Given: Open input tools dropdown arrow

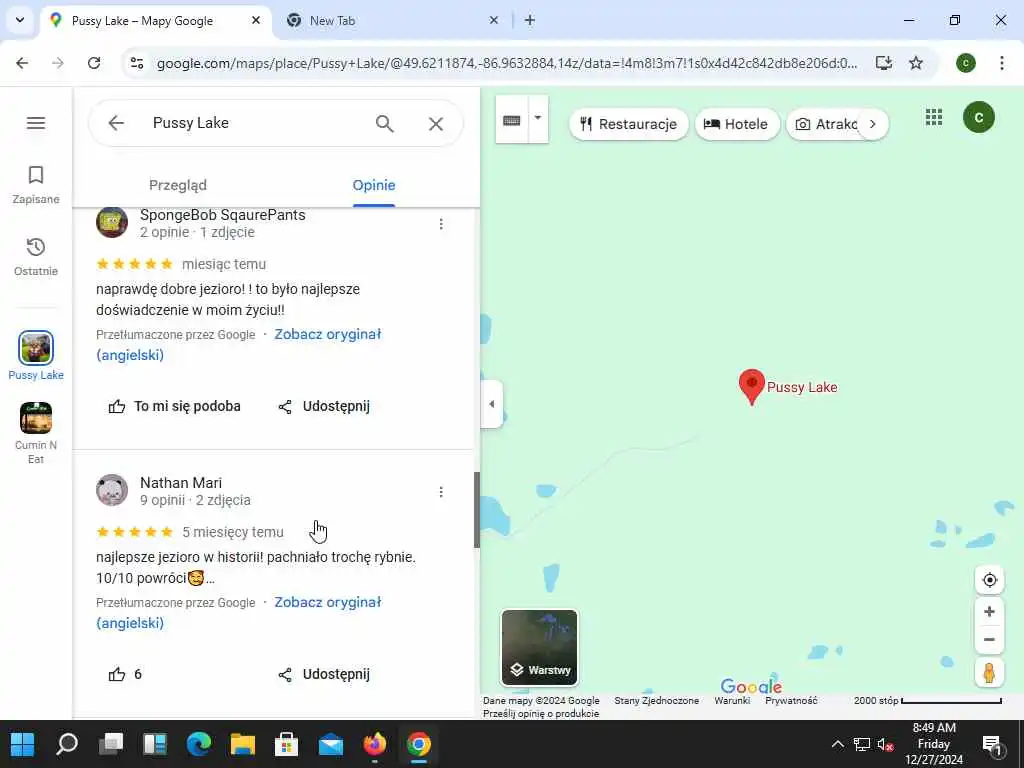Looking at the screenshot, I should 538,120.
